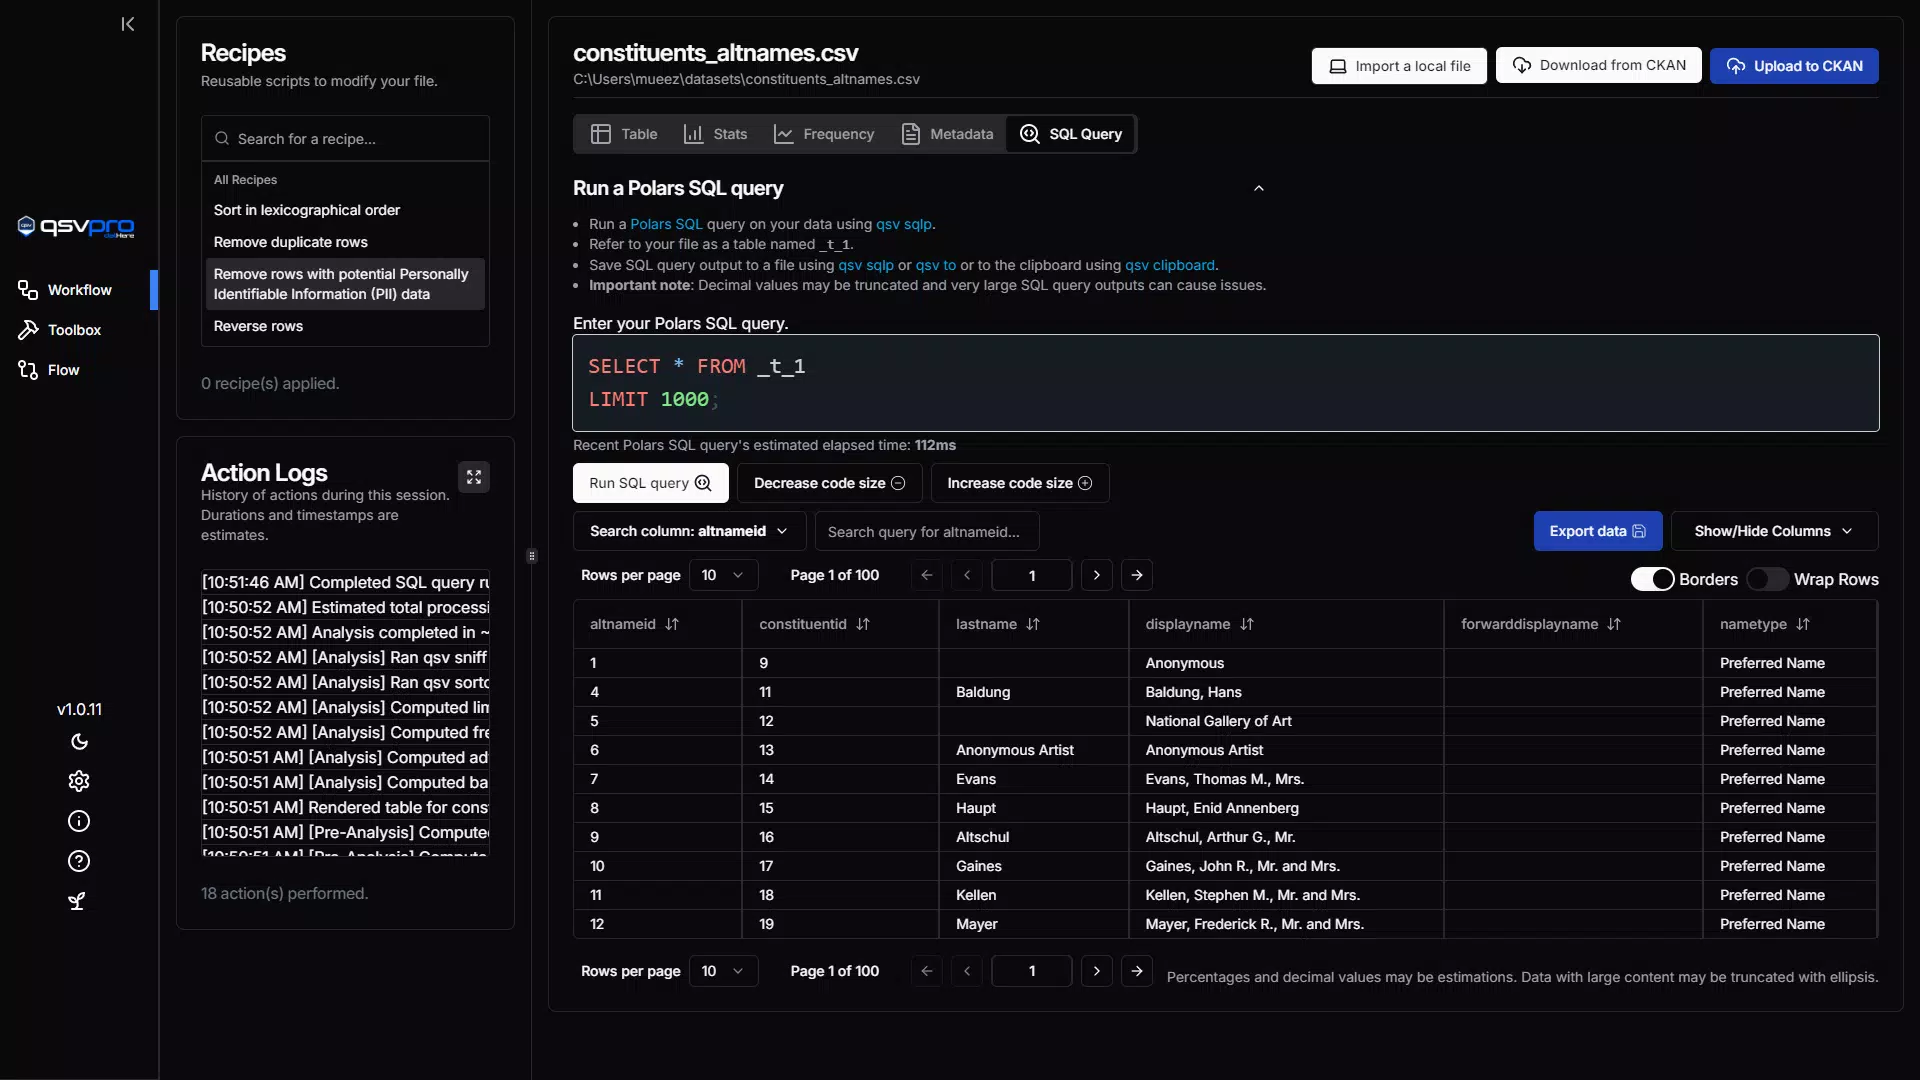Click the Polars SQL query editor

pyautogui.click(x=1226, y=383)
